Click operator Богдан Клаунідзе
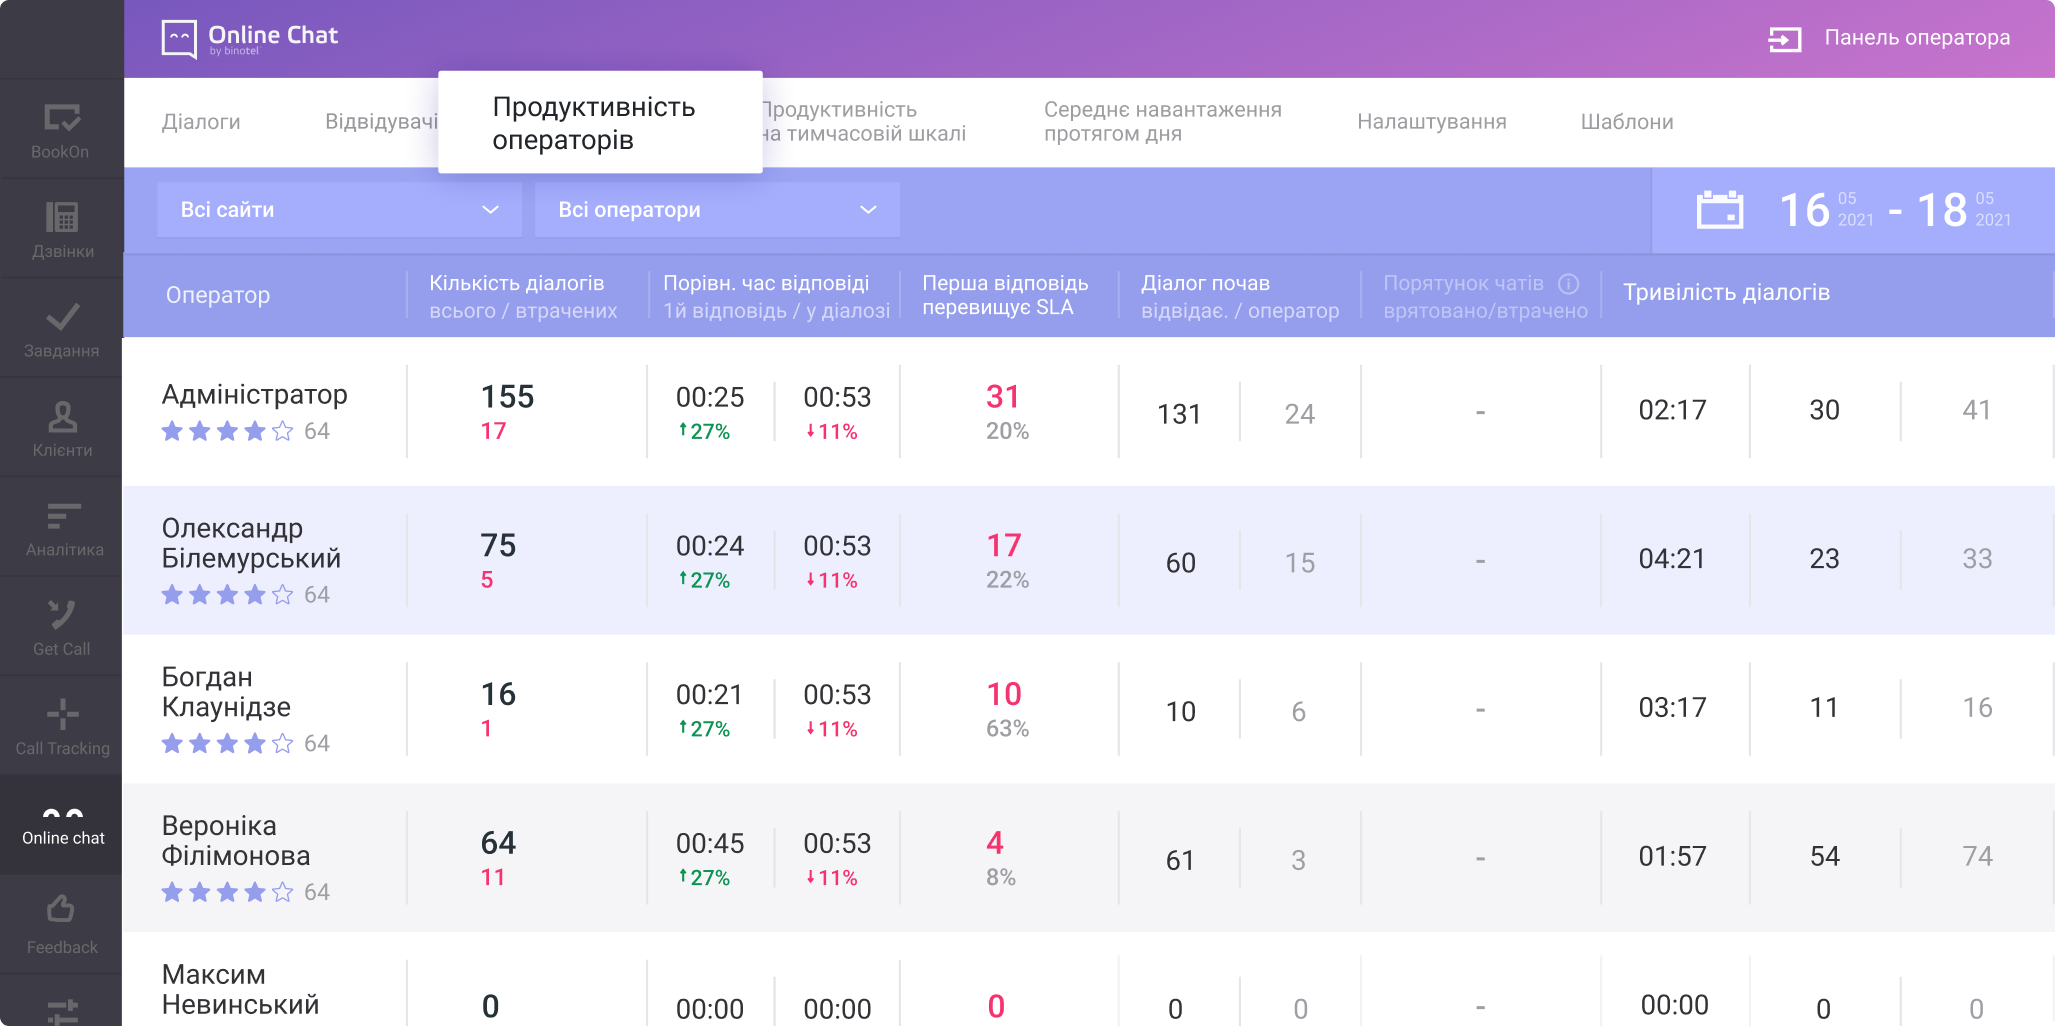This screenshot has width=2055, height=1026. 226,692
